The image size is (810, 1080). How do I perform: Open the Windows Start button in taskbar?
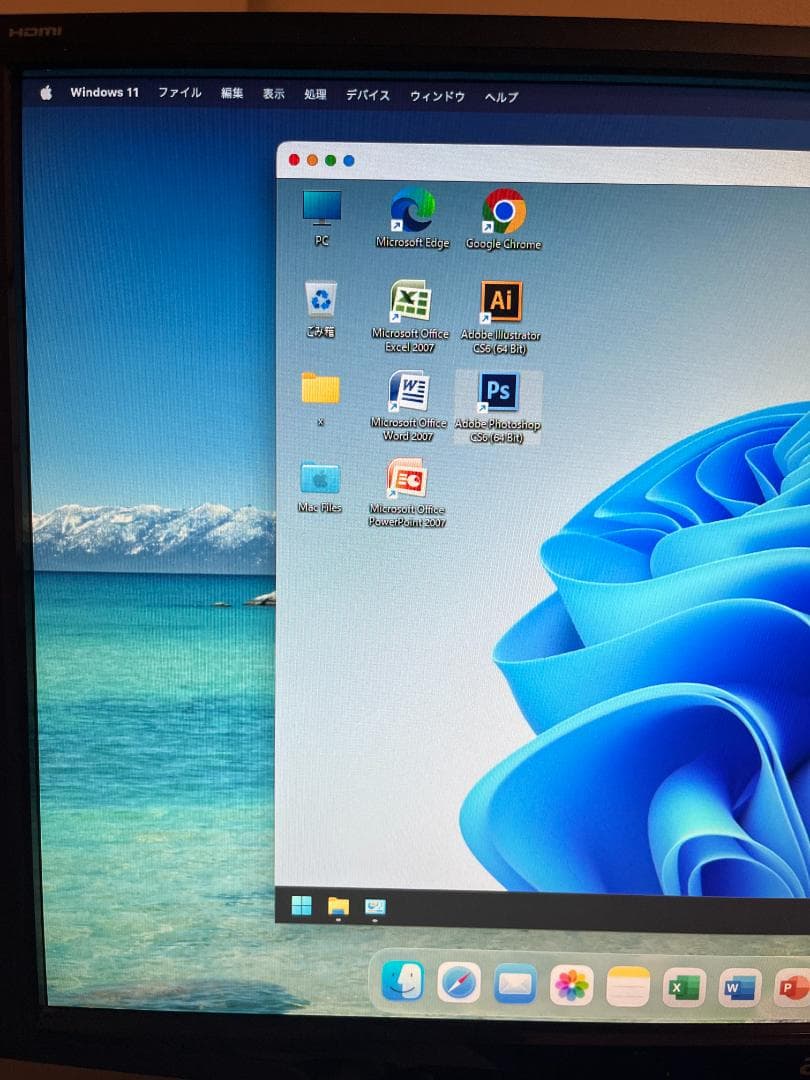point(301,906)
